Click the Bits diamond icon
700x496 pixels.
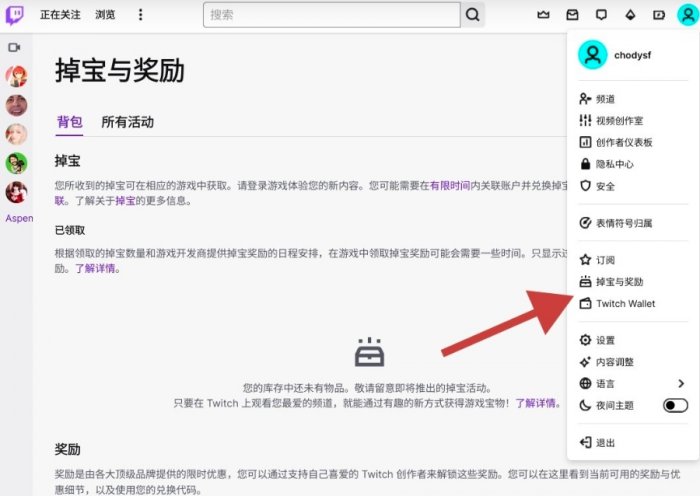click(x=630, y=15)
